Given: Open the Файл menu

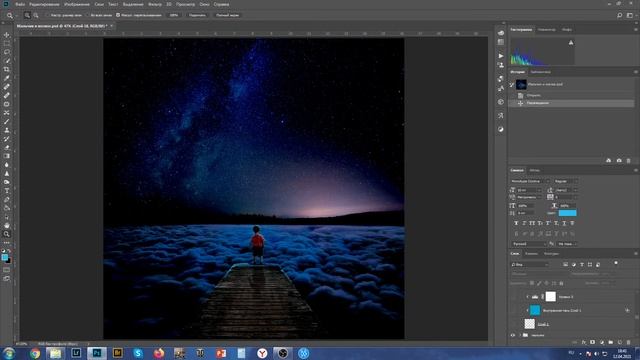Looking at the screenshot, I should 20,4.
